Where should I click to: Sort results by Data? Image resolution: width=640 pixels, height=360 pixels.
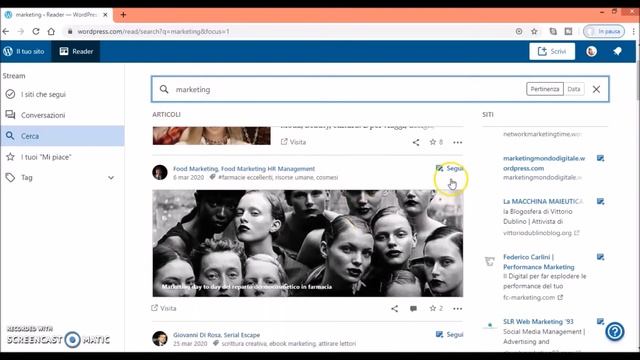(x=573, y=89)
